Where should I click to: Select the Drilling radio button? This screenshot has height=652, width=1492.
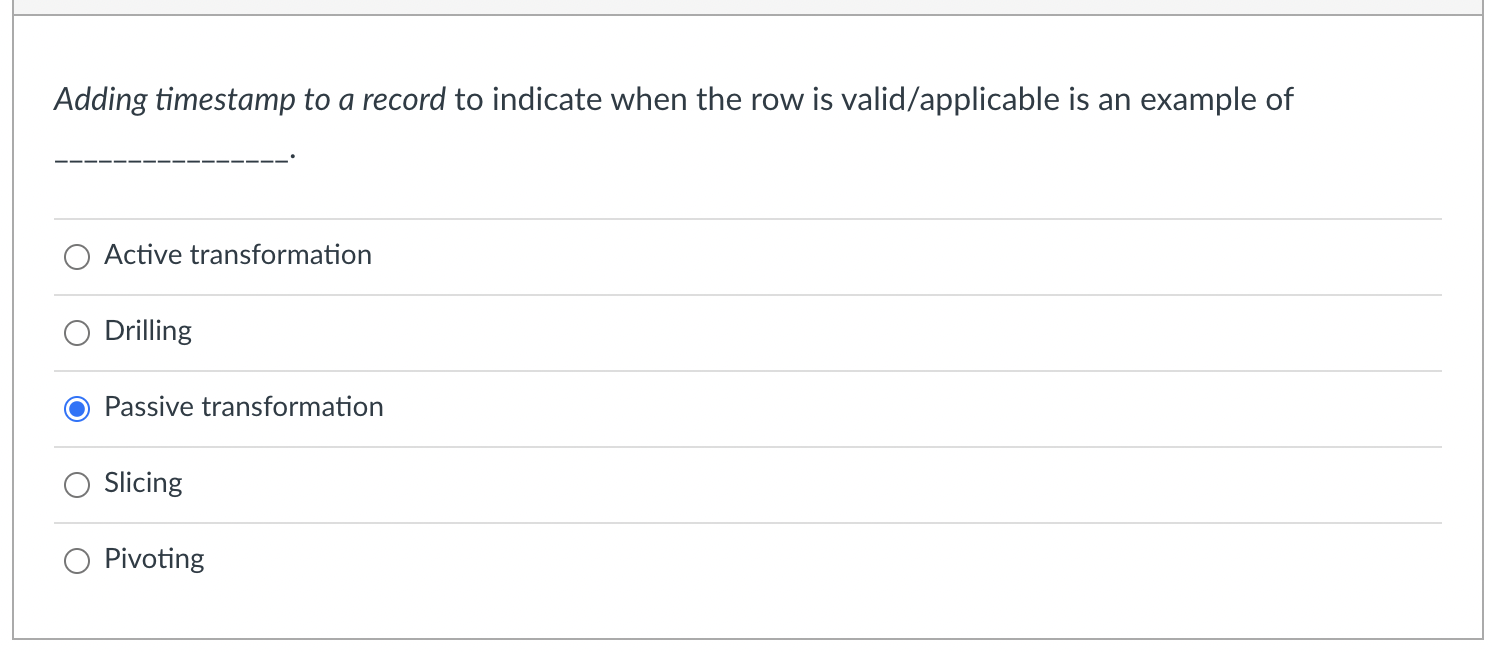pyautogui.click(x=77, y=332)
